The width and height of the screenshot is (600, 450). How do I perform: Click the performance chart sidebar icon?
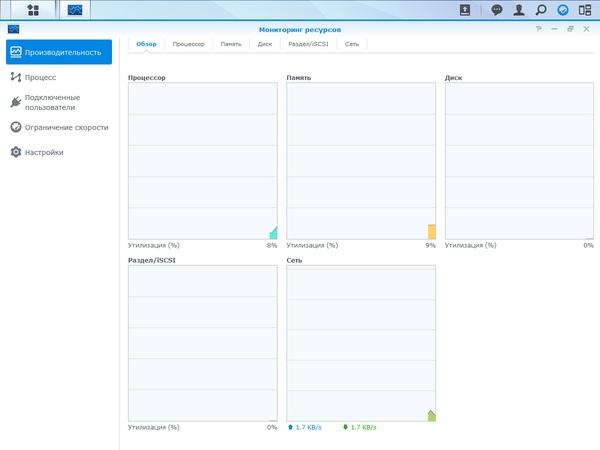pyautogui.click(x=16, y=52)
